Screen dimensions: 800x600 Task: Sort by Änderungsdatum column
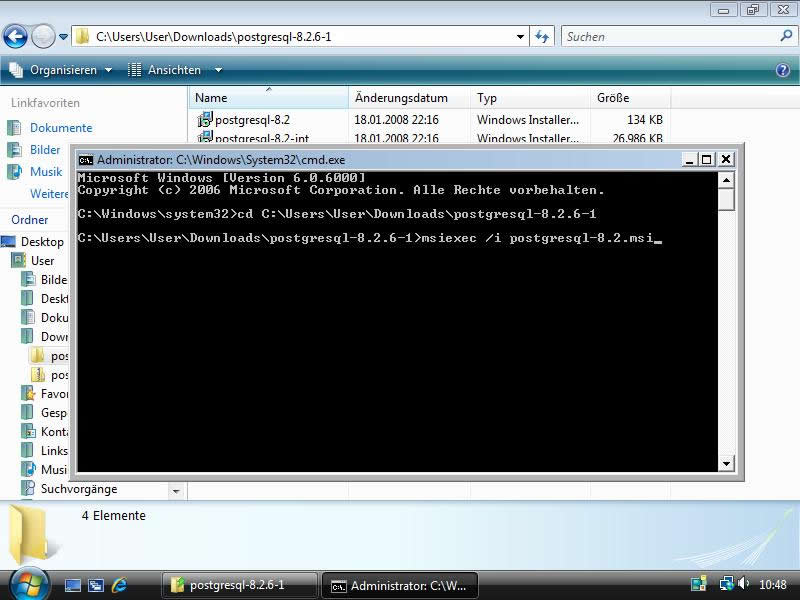point(409,97)
